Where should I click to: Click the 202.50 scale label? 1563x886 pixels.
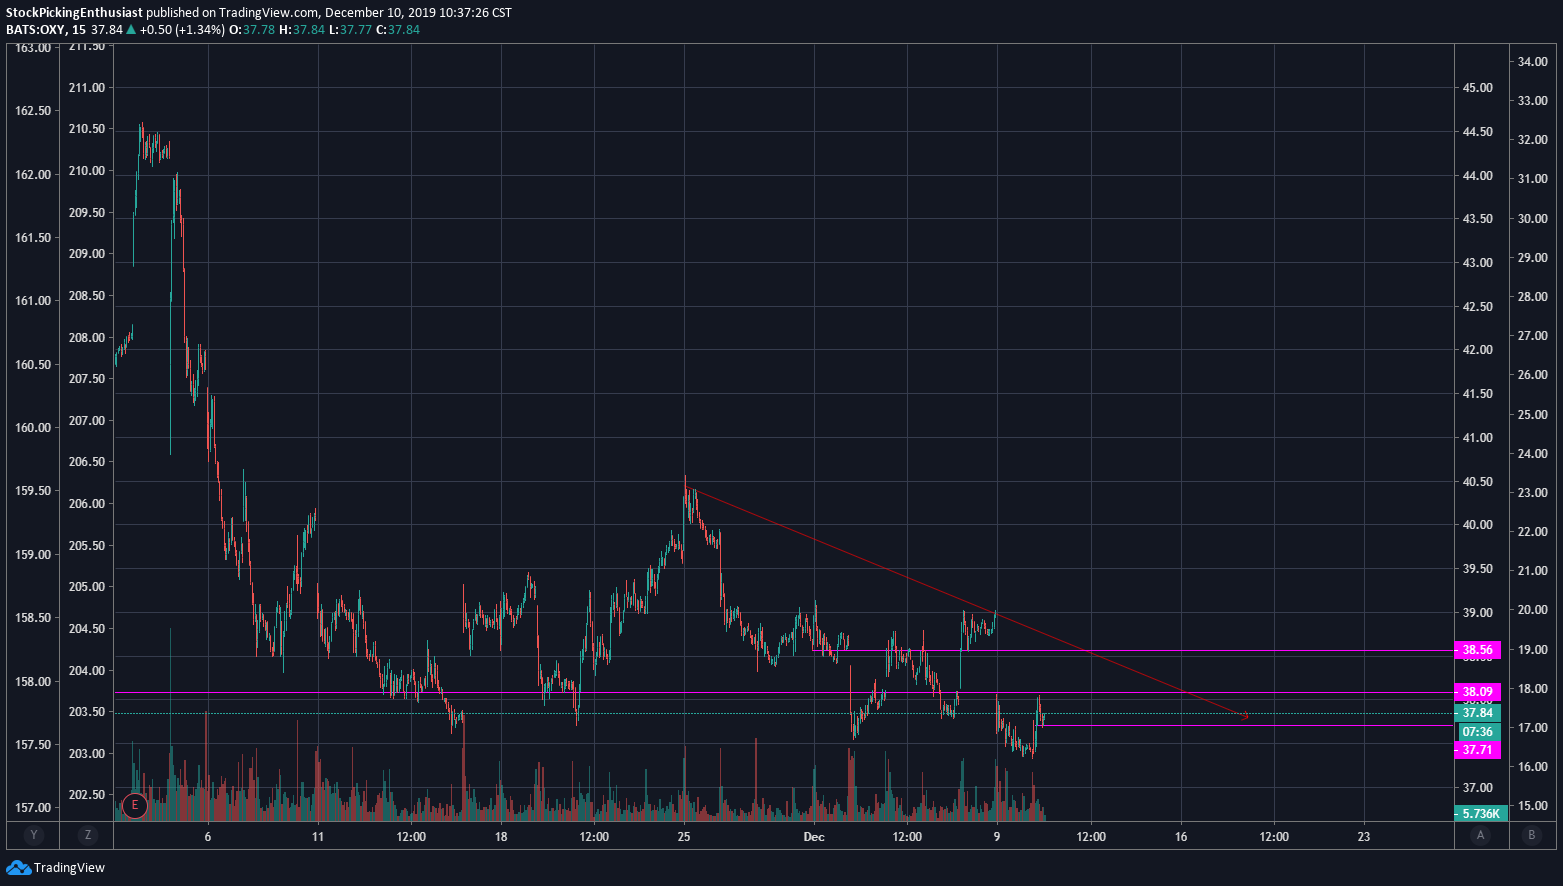(87, 795)
